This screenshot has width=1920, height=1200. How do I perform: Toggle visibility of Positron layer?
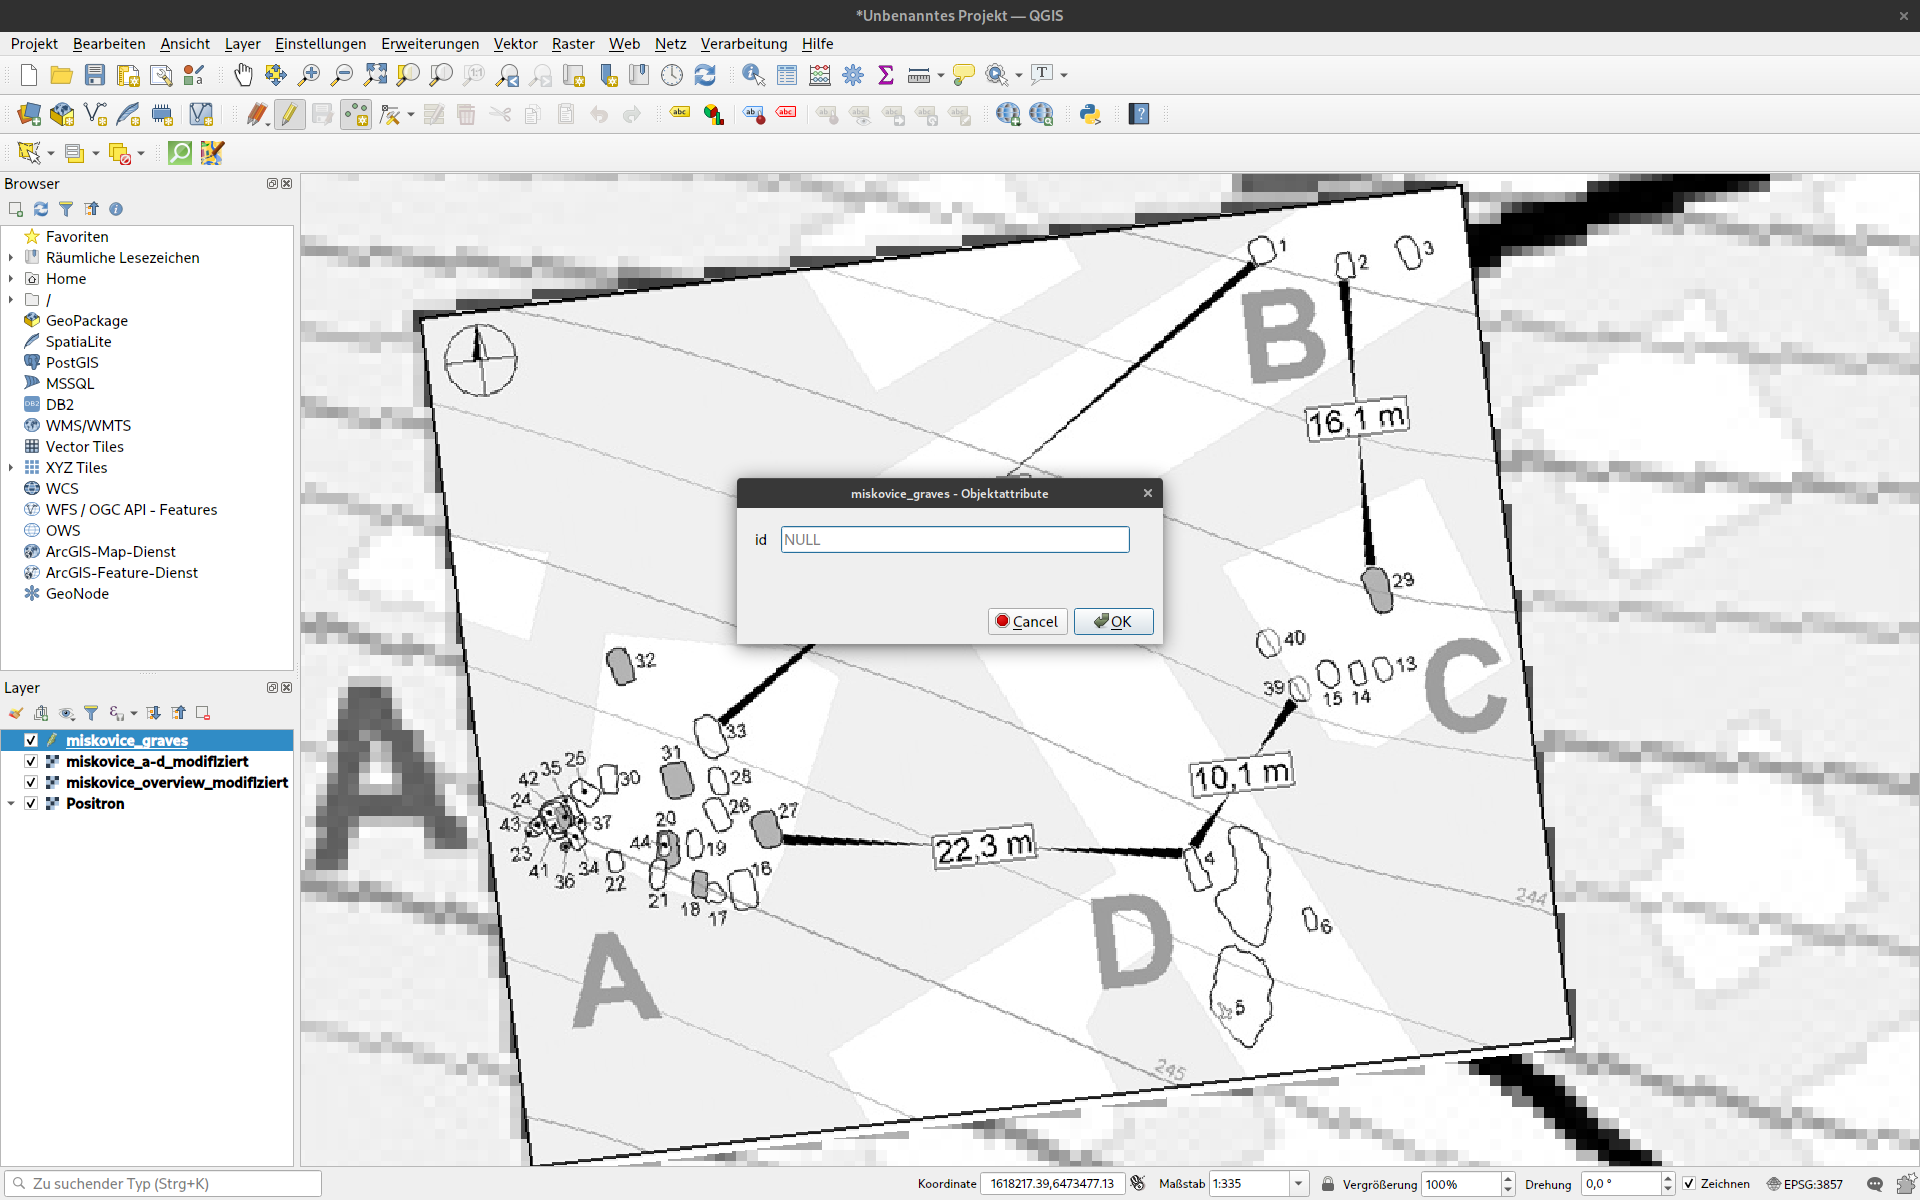[31, 803]
